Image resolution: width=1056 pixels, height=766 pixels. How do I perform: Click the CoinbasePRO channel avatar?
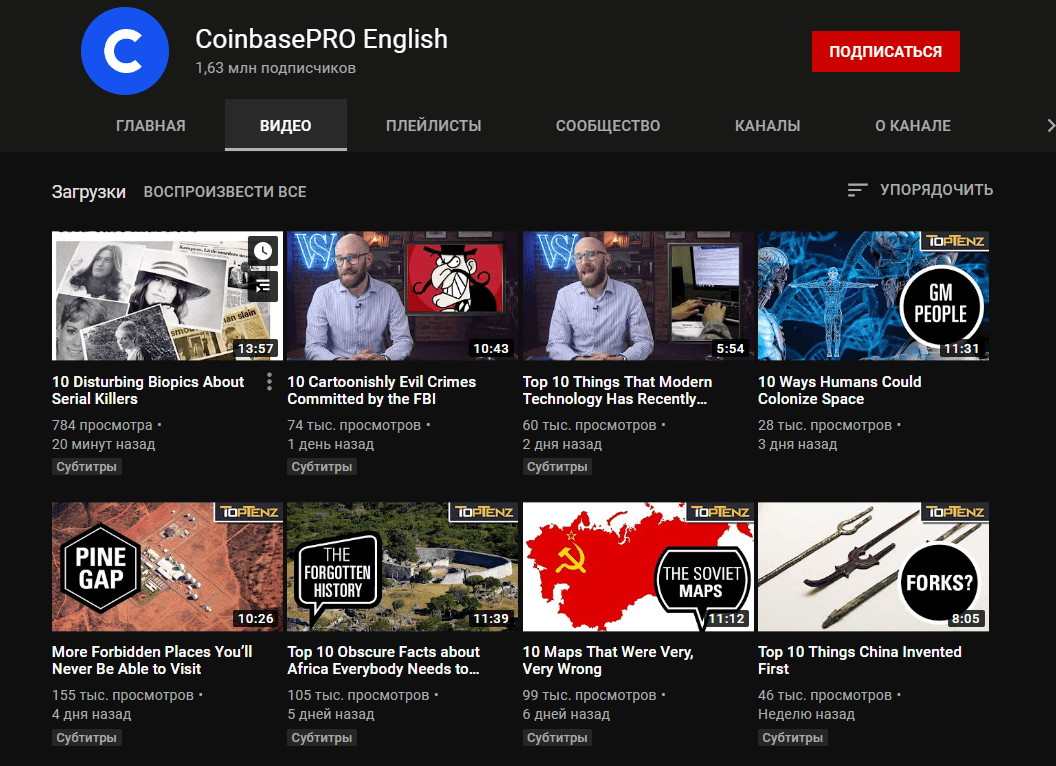(x=125, y=51)
